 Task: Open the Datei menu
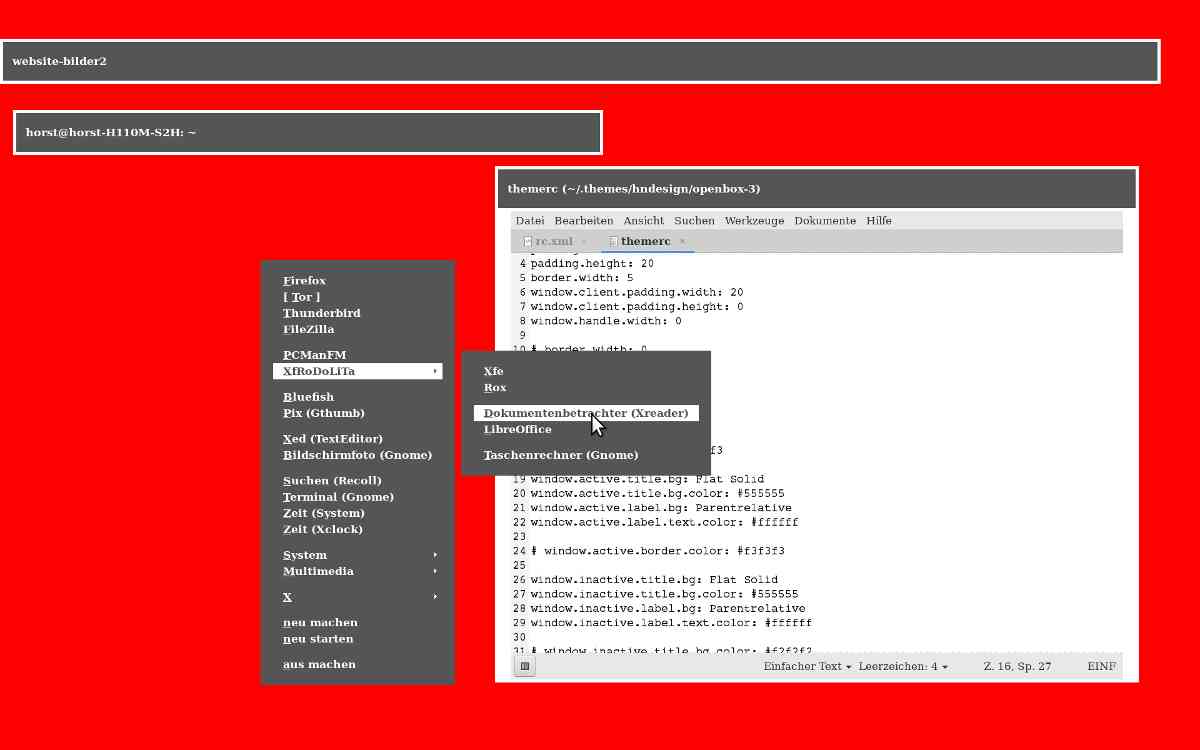pos(529,220)
